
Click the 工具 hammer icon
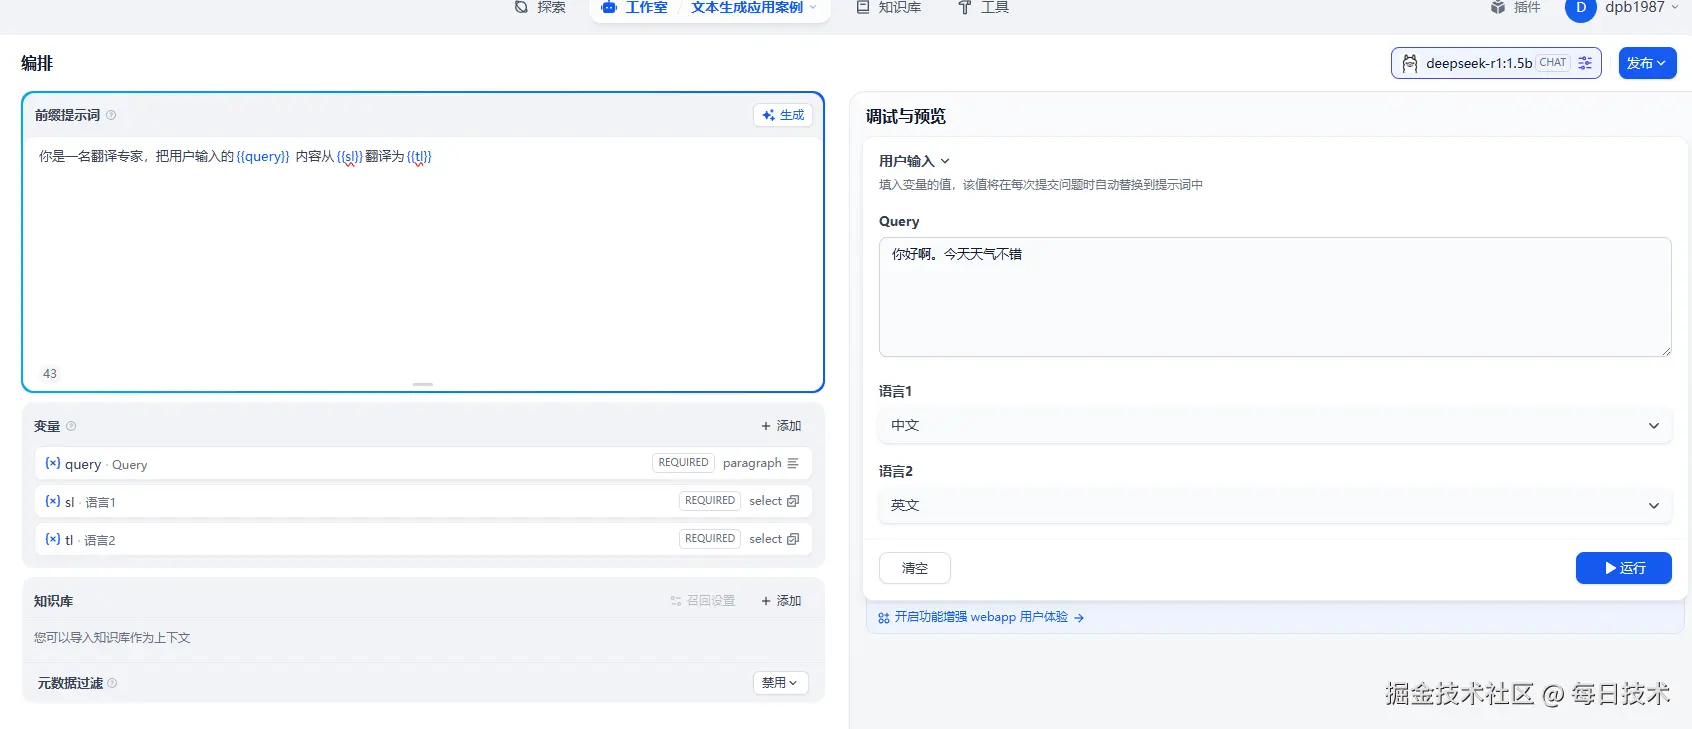point(965,7)
